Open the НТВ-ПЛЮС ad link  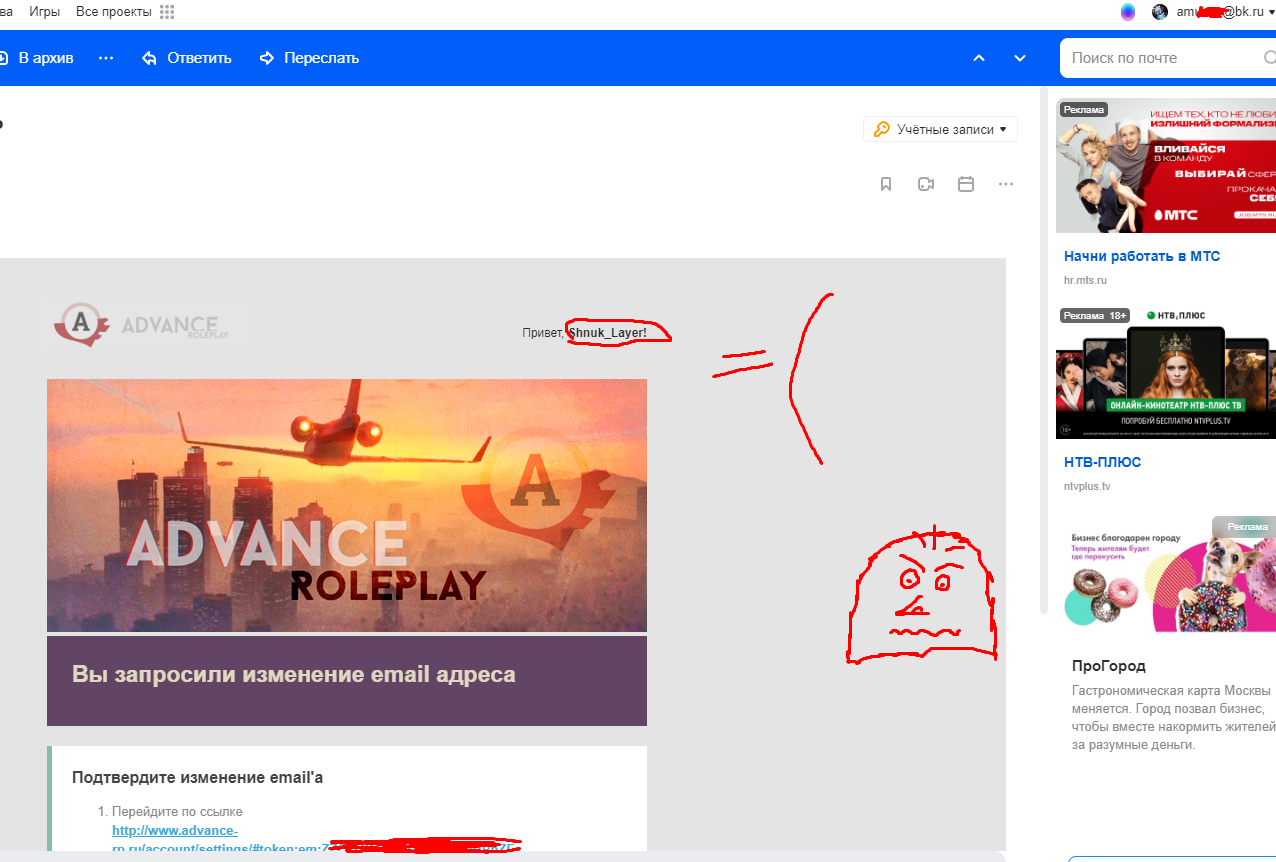1102,462
